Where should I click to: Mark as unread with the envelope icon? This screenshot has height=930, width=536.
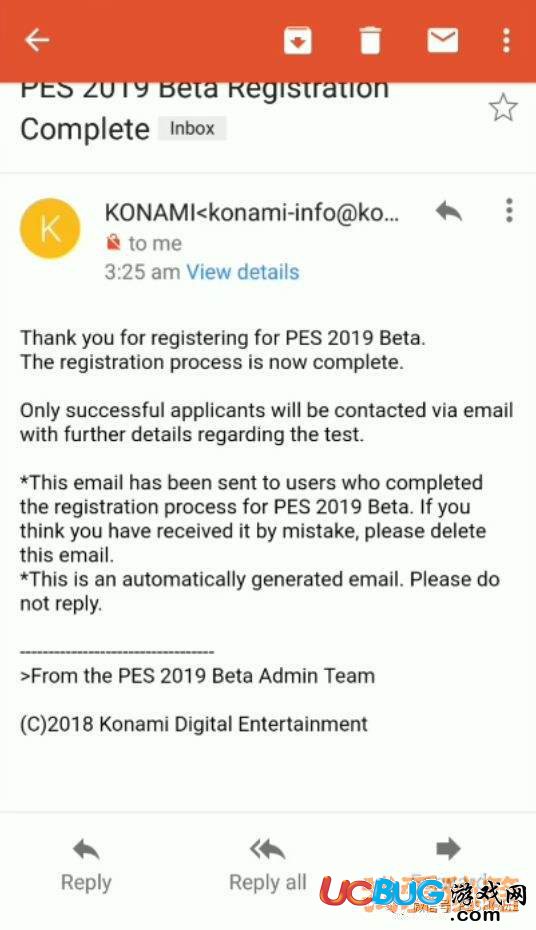(x=443, y=40)
